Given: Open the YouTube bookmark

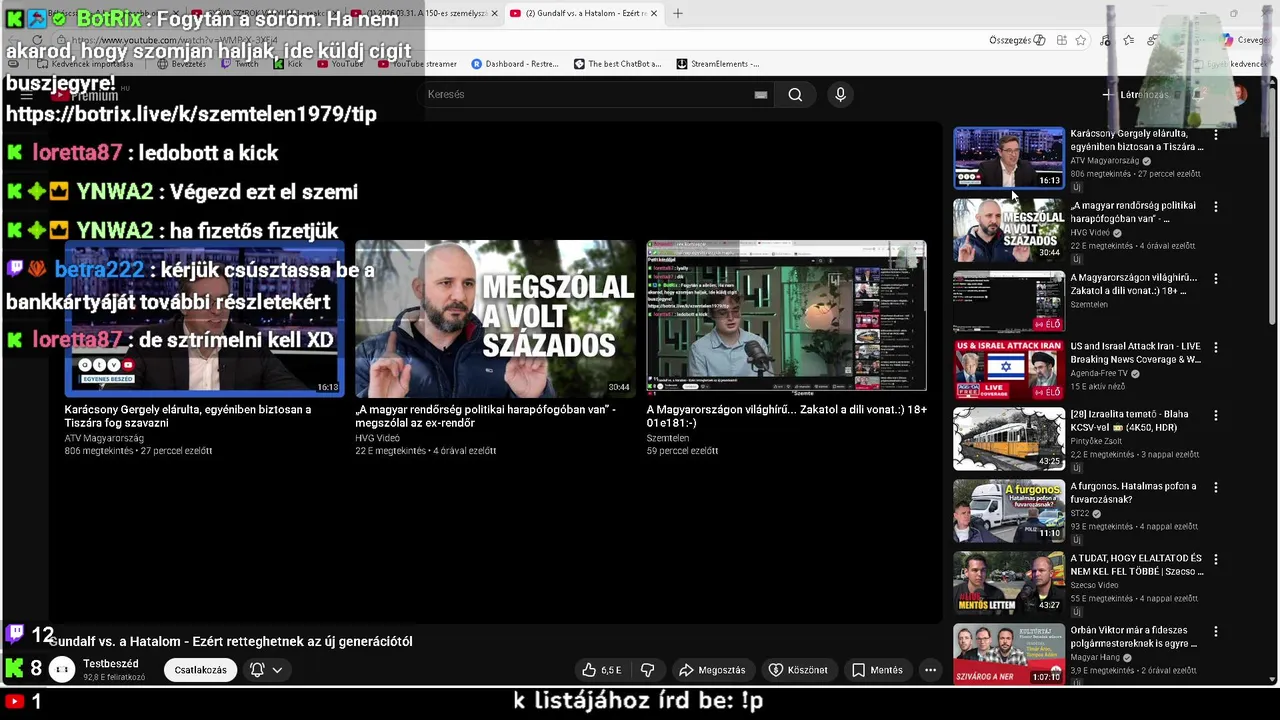Looking at the screenshot, I should tap(340, 64).
